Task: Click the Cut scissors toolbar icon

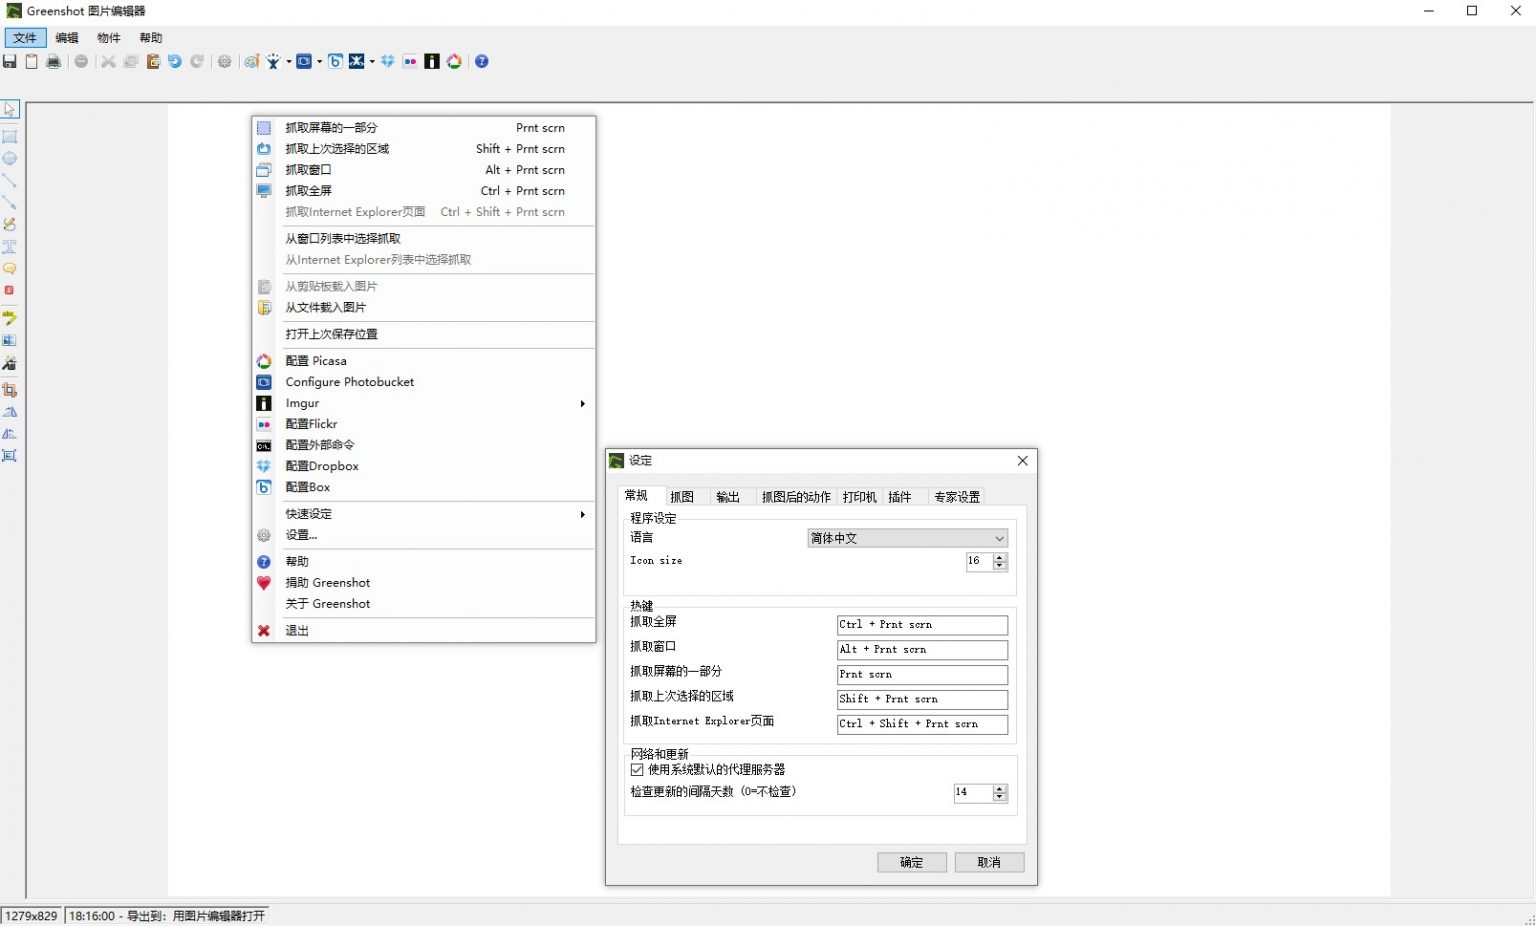Action: point(108,62)
